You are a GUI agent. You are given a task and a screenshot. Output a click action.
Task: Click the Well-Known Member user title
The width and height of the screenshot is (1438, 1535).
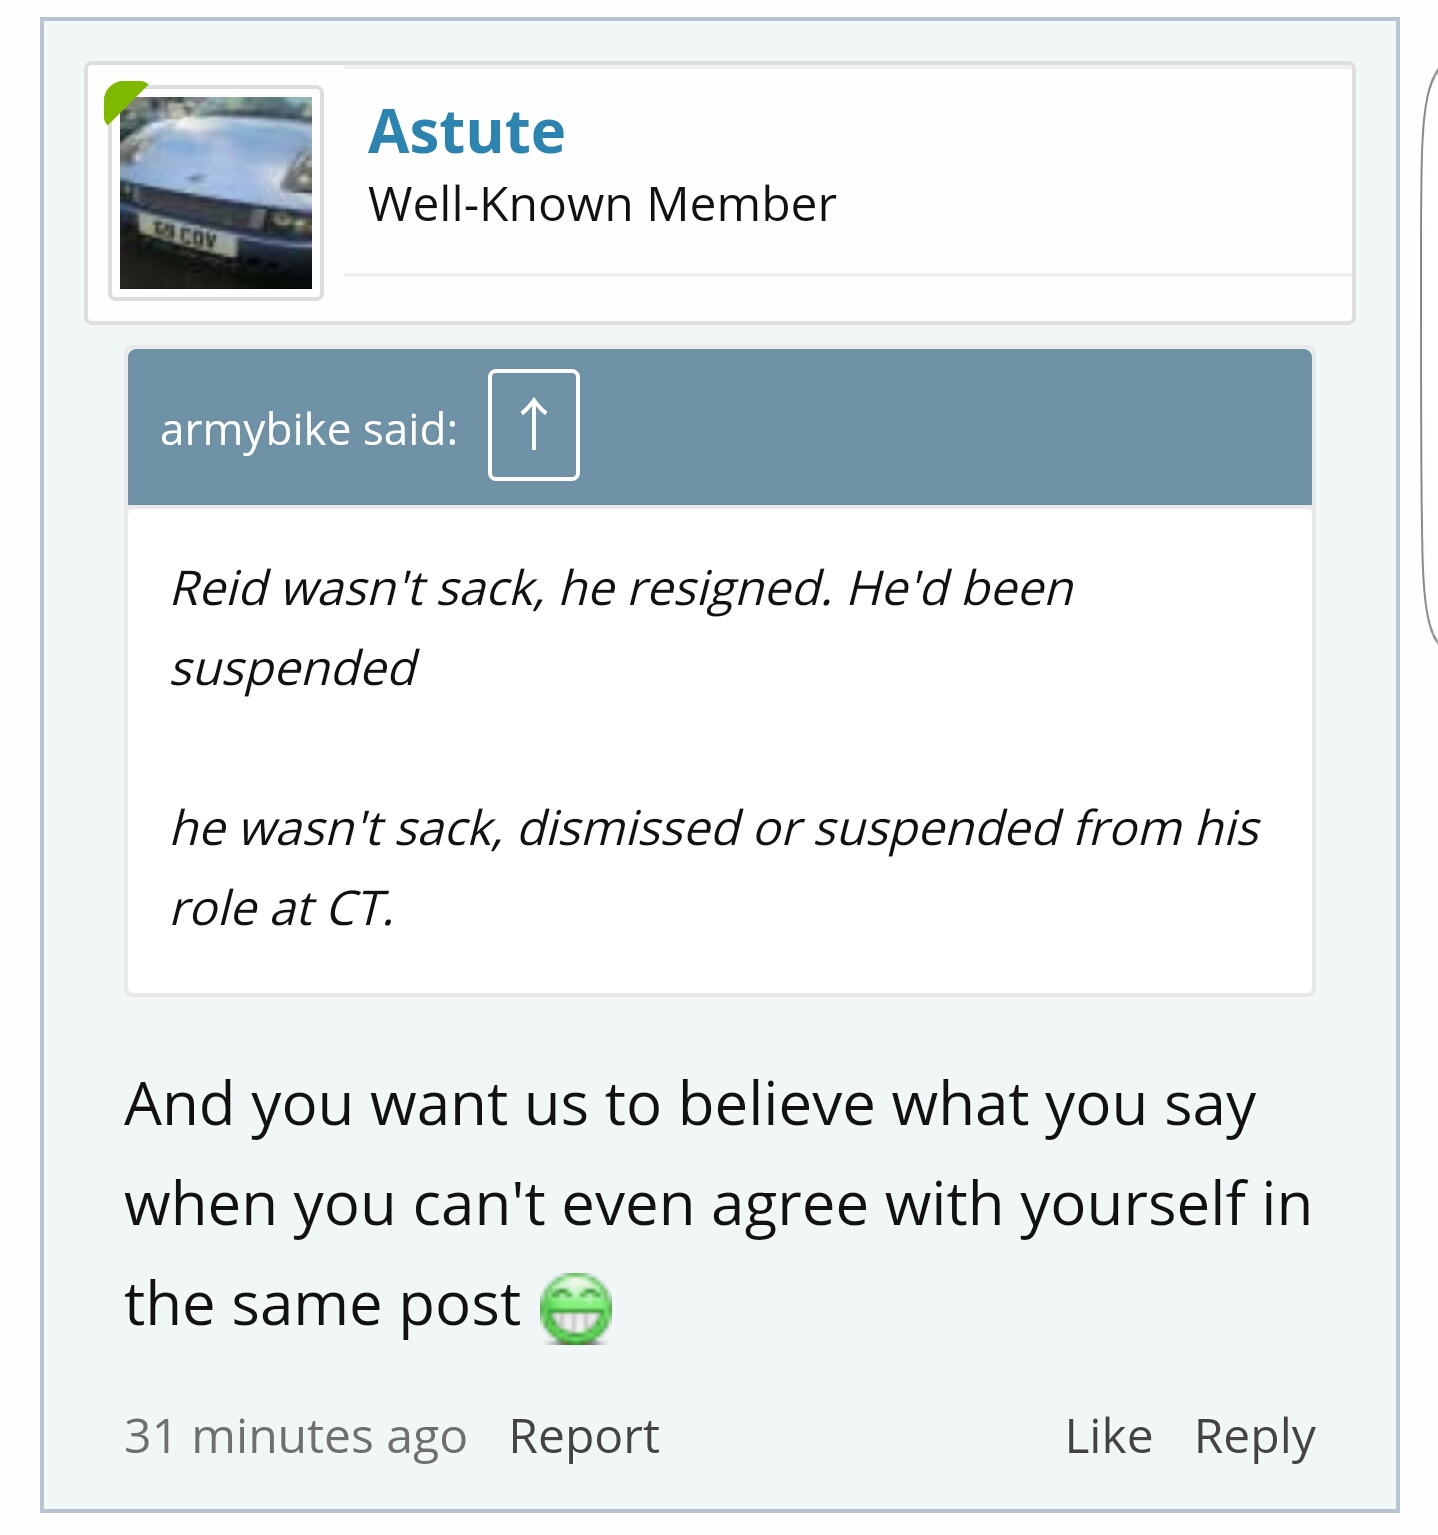coord(602,205)
